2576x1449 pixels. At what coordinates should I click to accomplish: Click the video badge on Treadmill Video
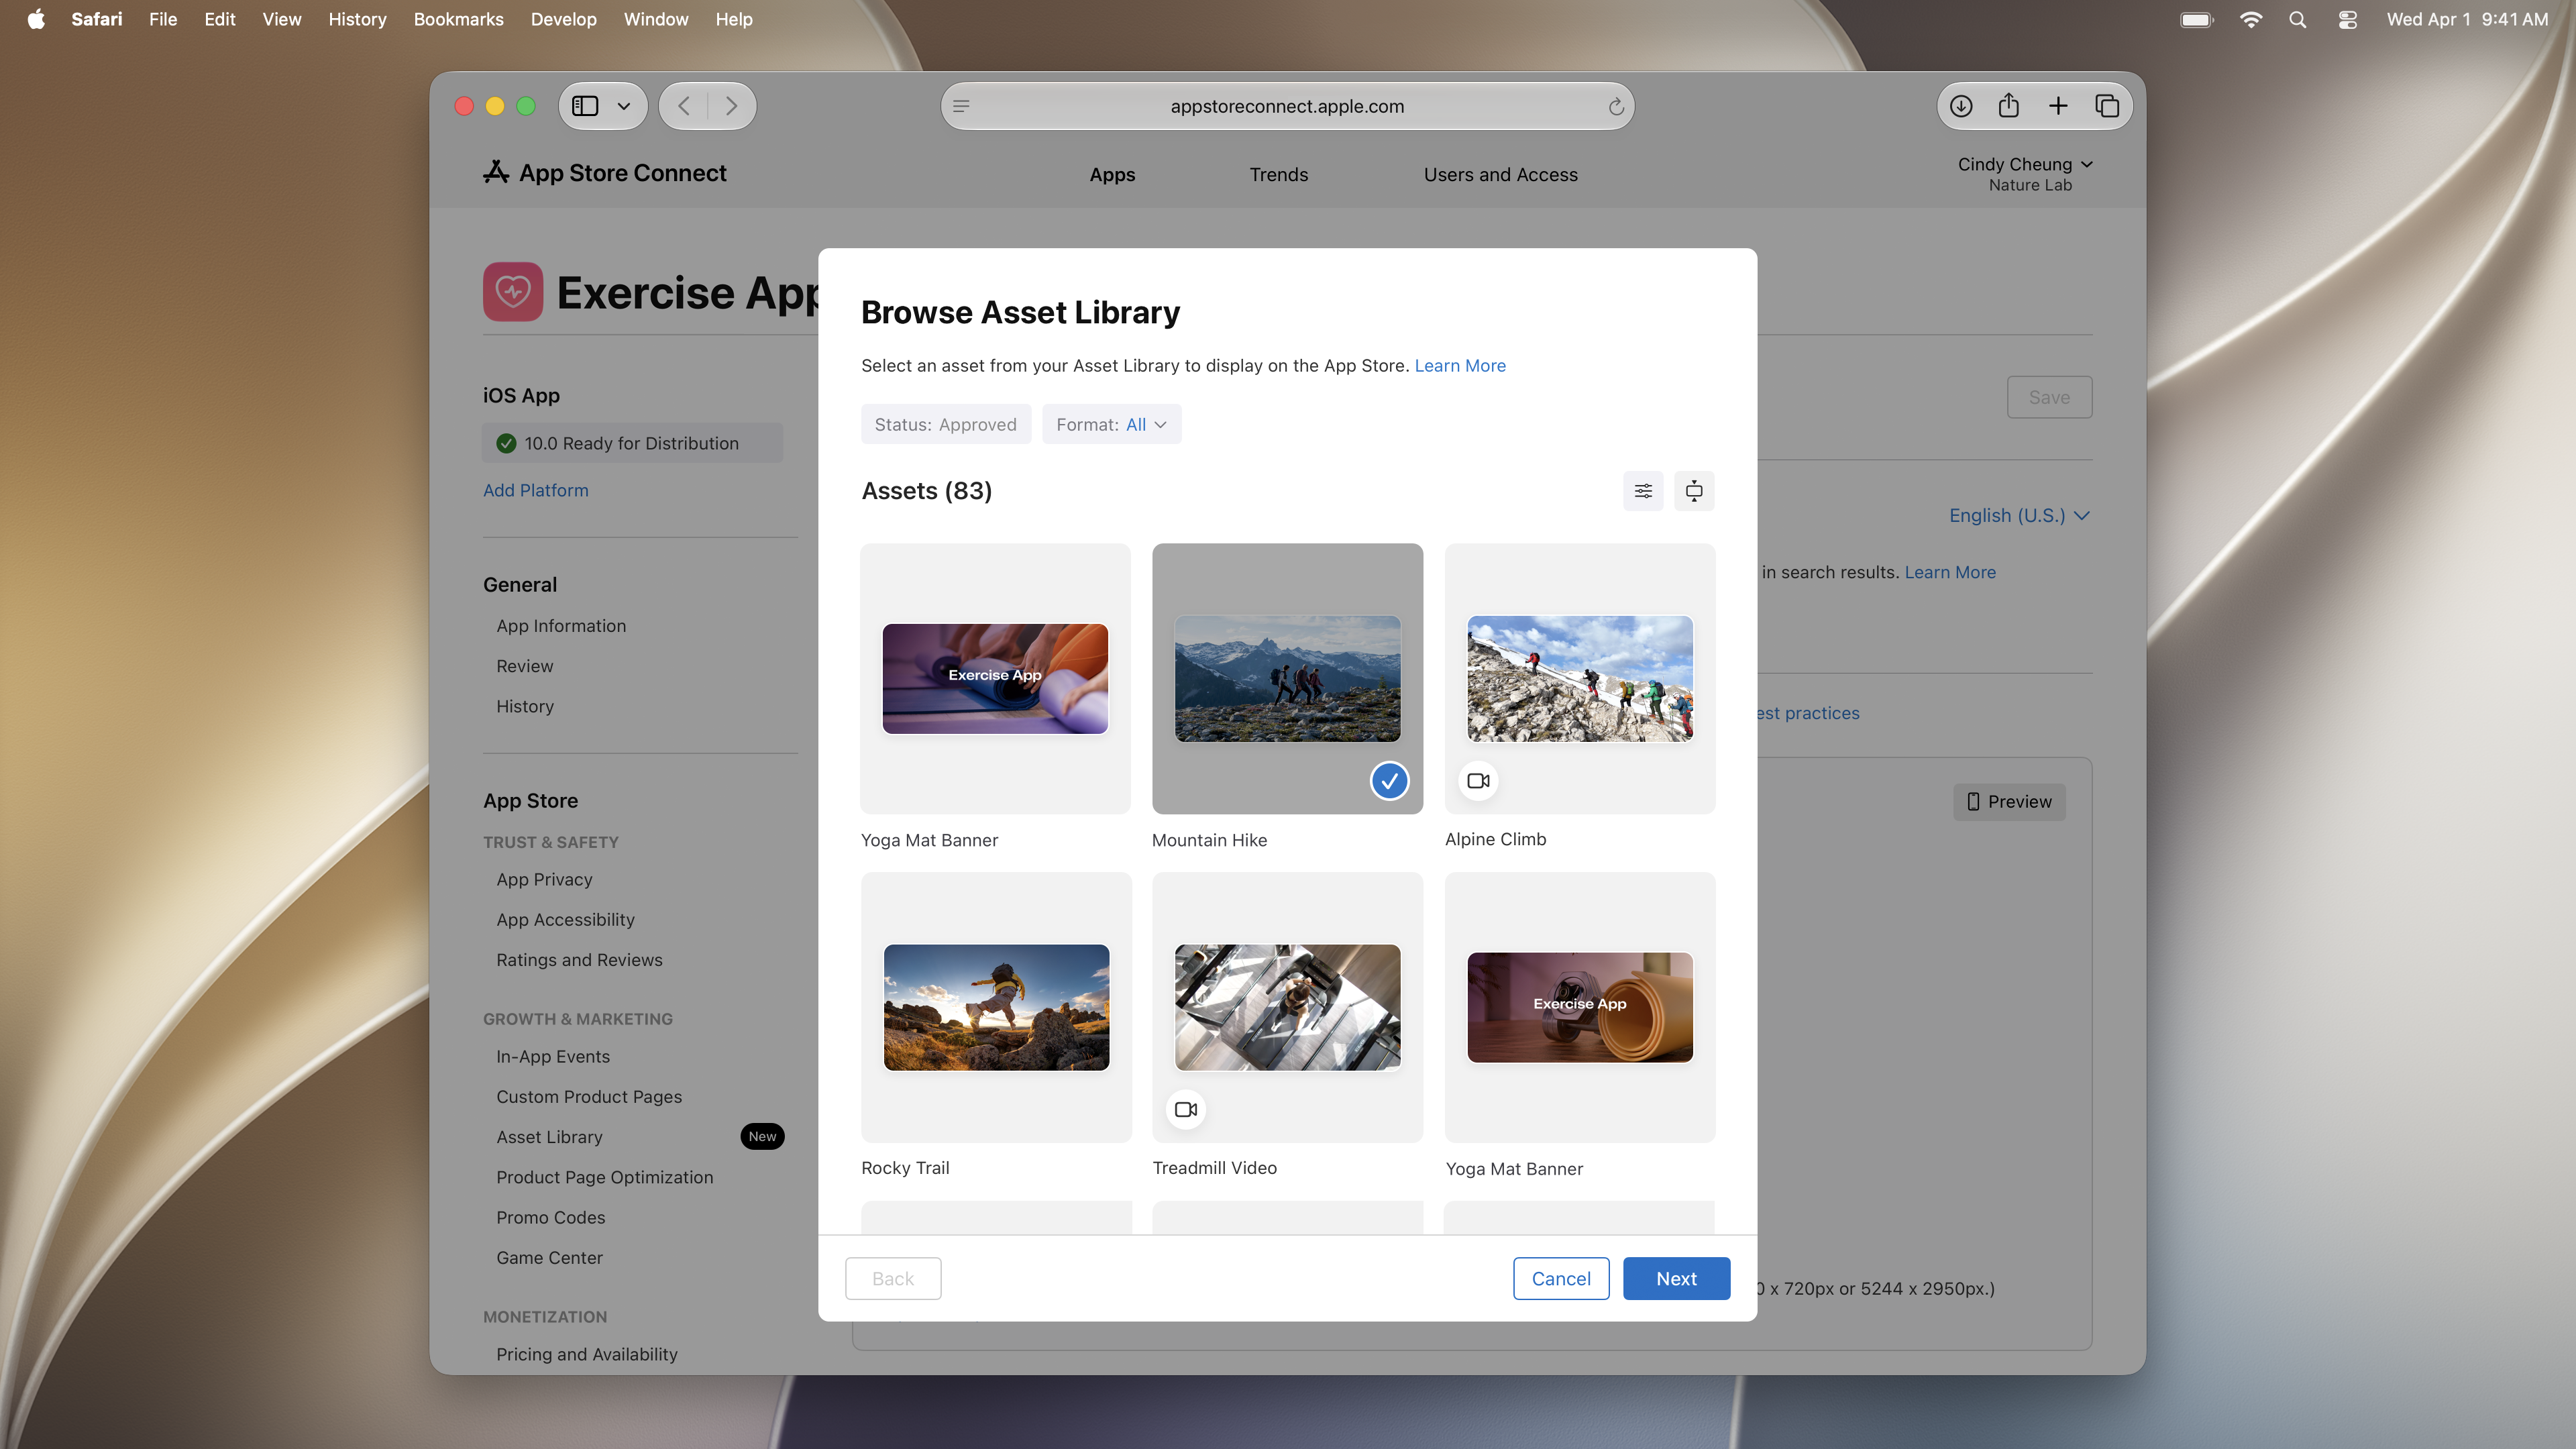pyautogui.click(x=1186, y=1110)
